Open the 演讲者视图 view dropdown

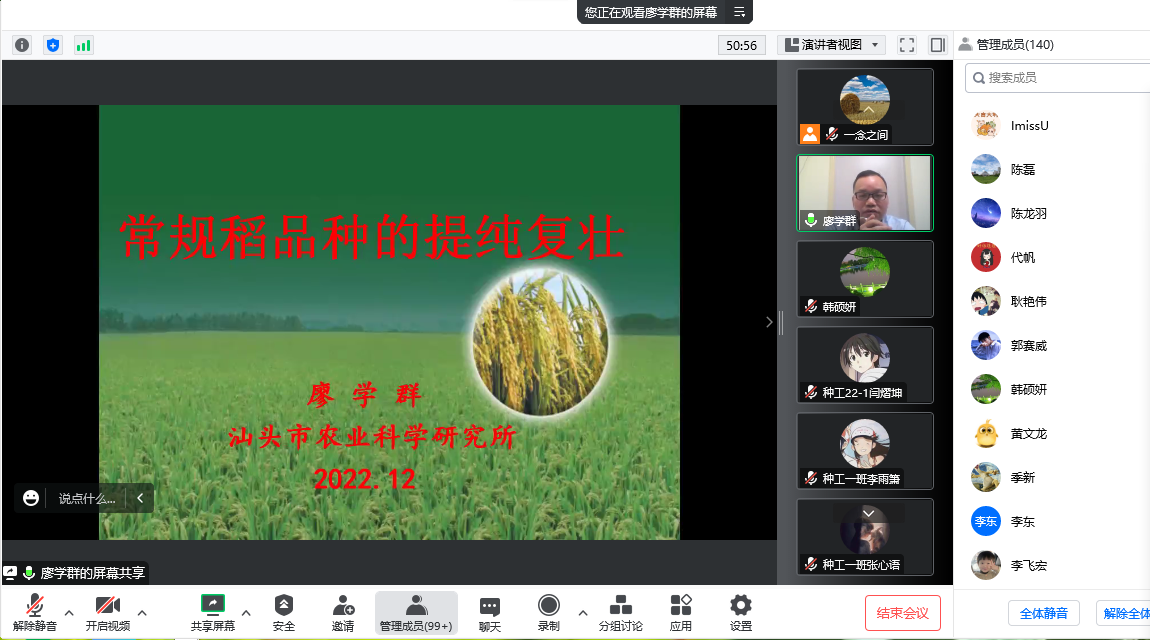(x=832, y=45)
